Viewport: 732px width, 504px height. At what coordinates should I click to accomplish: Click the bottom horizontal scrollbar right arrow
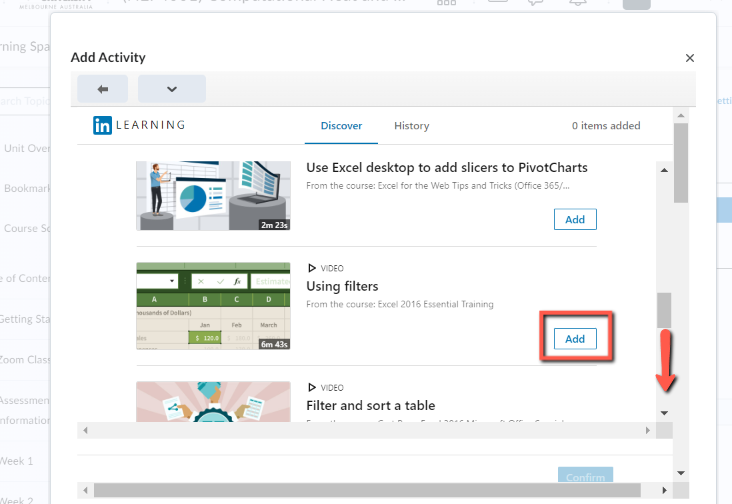click(664, 490)
